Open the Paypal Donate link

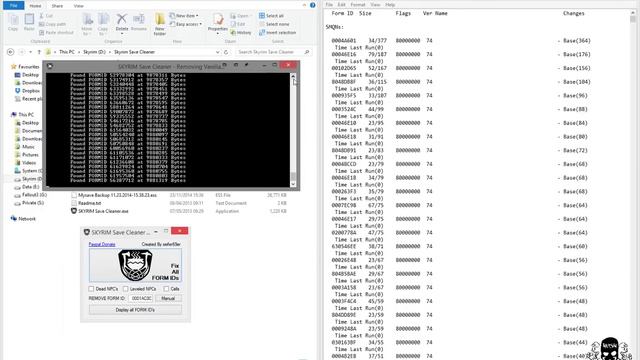tap(102, 244)
